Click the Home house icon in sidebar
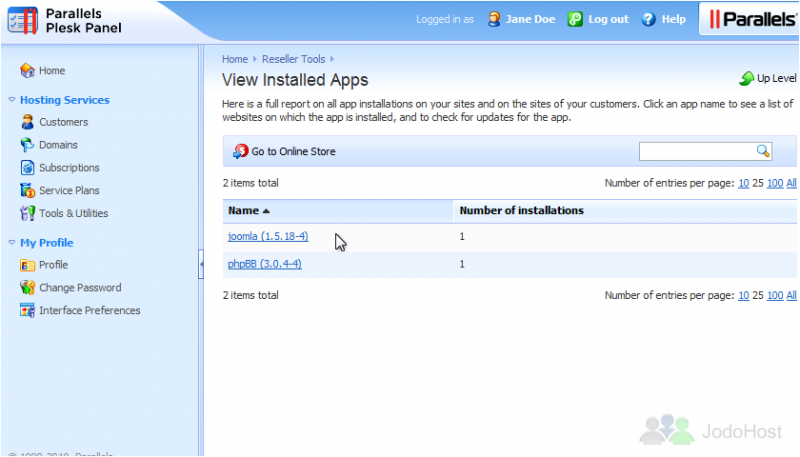This screenshot has width=800, height=457. point(27,70)
